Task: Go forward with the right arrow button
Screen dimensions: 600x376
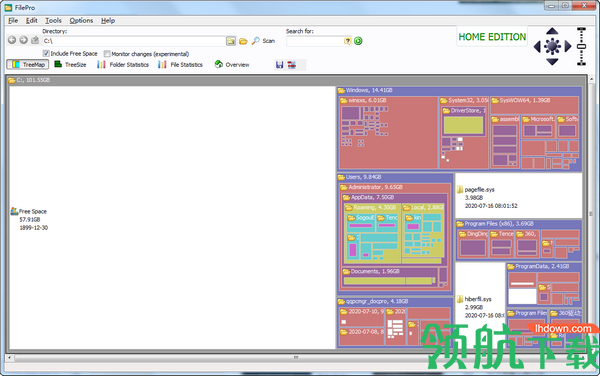Action: (x=23, y=40)
